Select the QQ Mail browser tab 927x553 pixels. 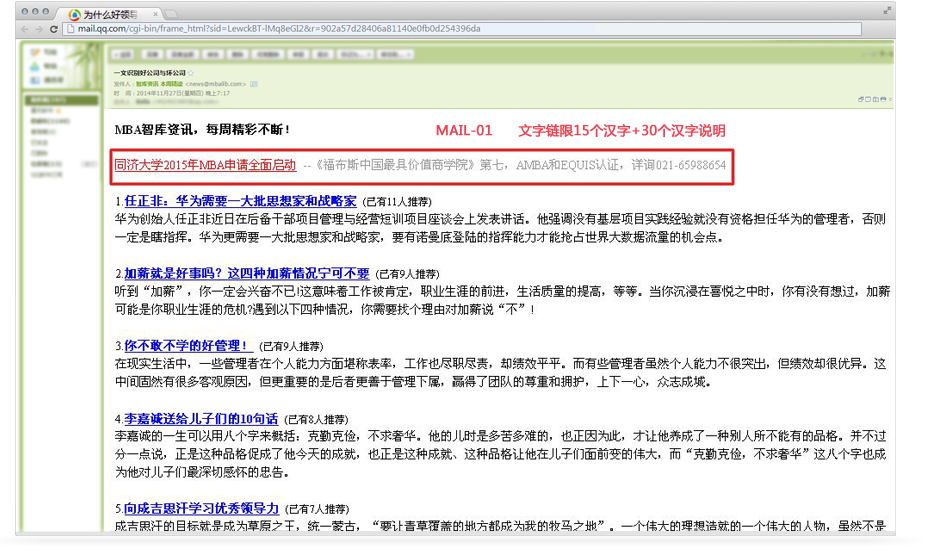pyautogui.click(x=109, y=14)
